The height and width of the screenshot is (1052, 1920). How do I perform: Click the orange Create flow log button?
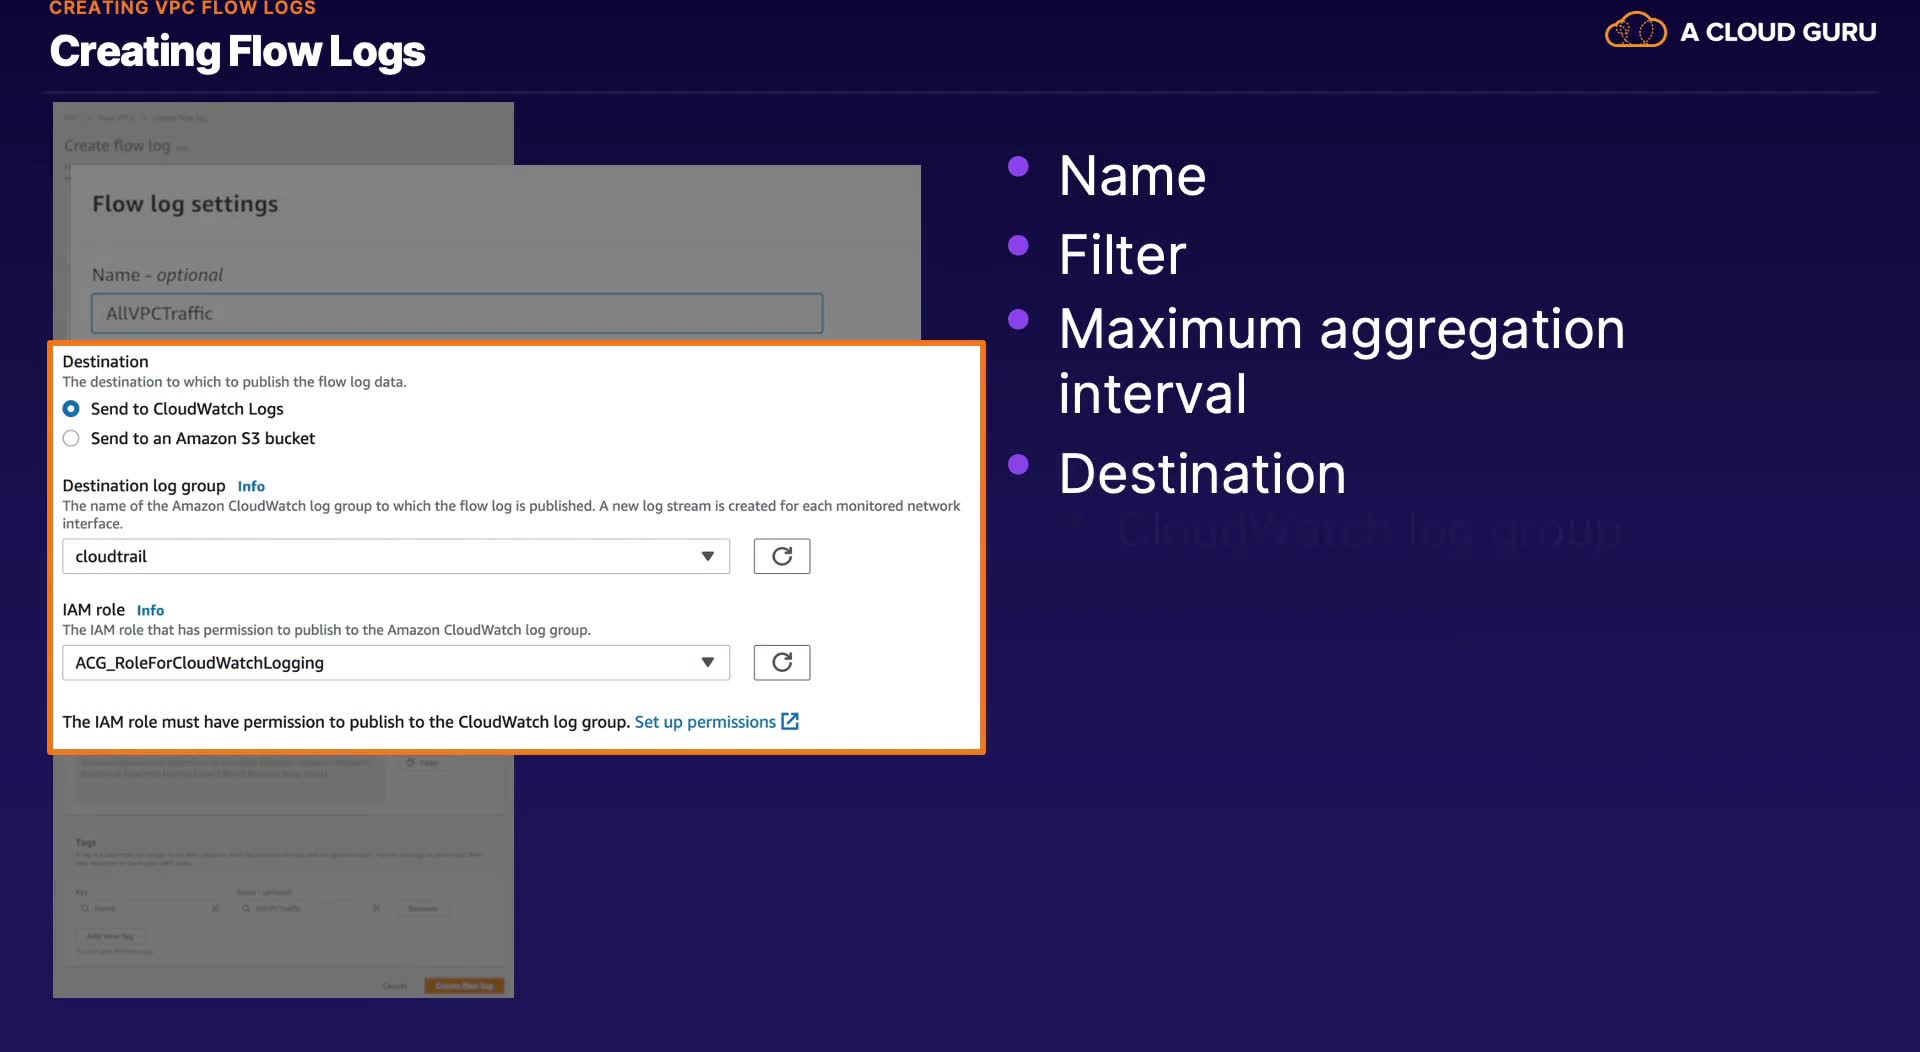click(464, 986)
